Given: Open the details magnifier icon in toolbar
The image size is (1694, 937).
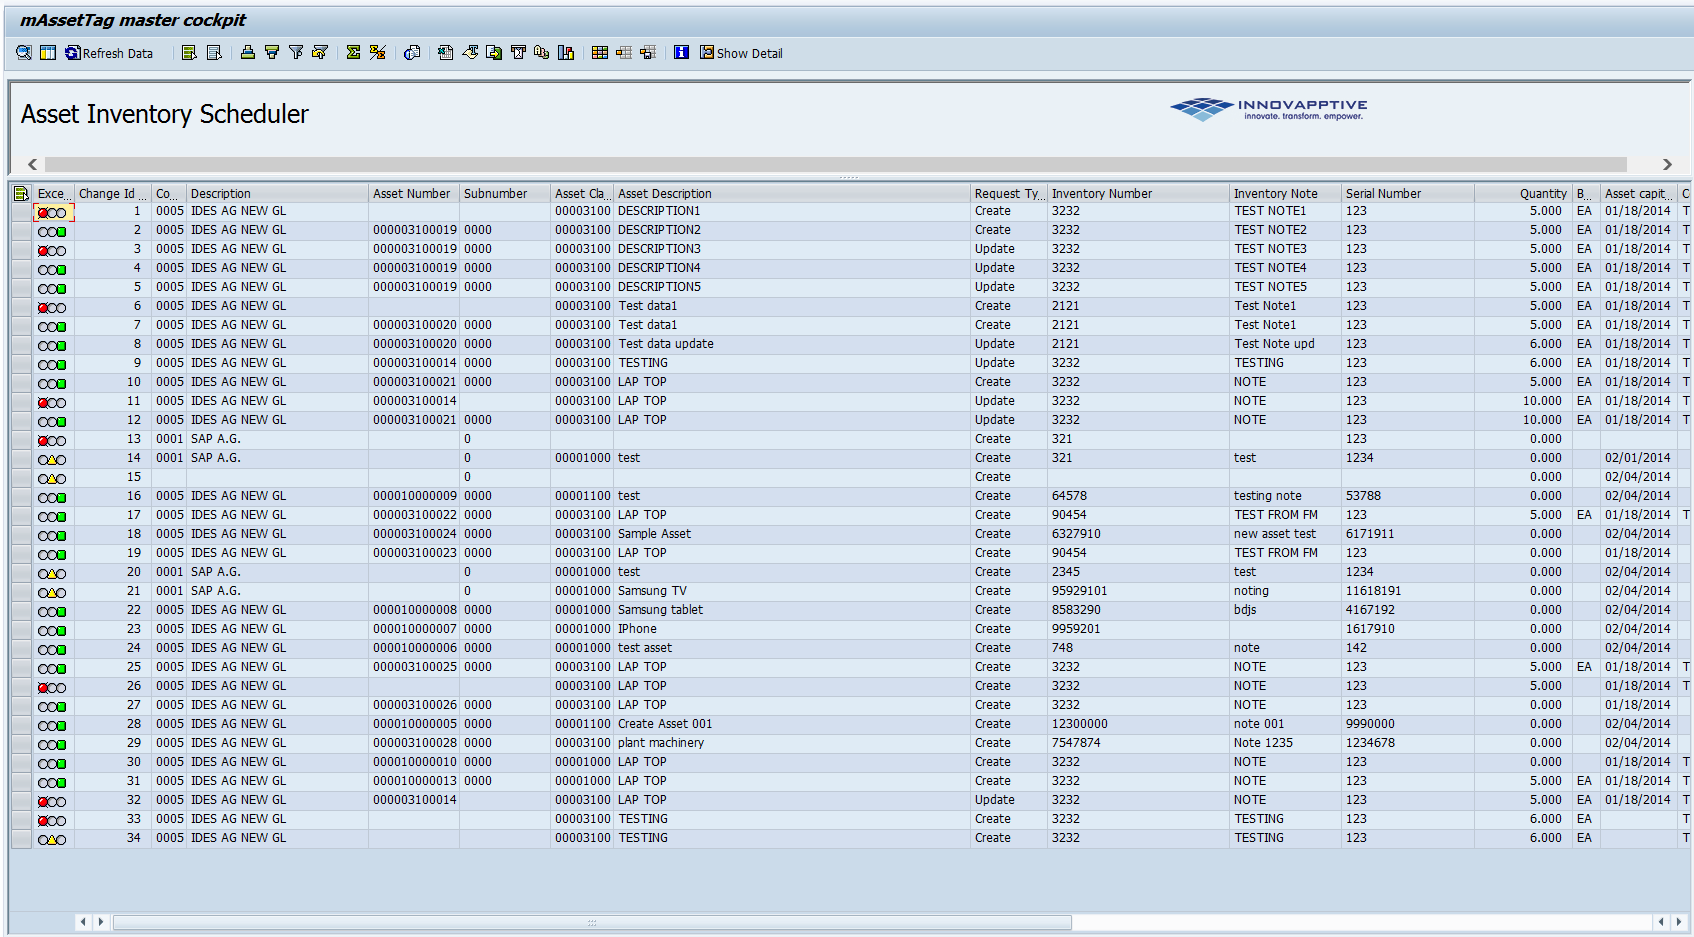Looking at the screenshot, I should coord(24,53).
